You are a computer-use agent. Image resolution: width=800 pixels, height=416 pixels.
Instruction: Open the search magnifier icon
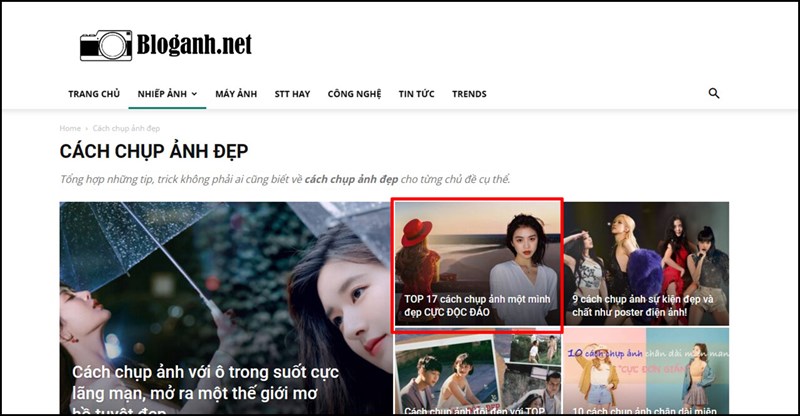tap(714, 93)
